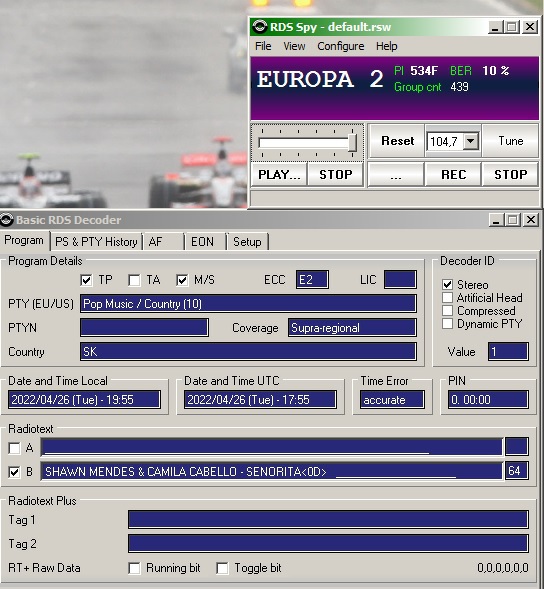Click the Radiotext Plus Tag 2 field
The image size is (544, 589).
point(328,544)
